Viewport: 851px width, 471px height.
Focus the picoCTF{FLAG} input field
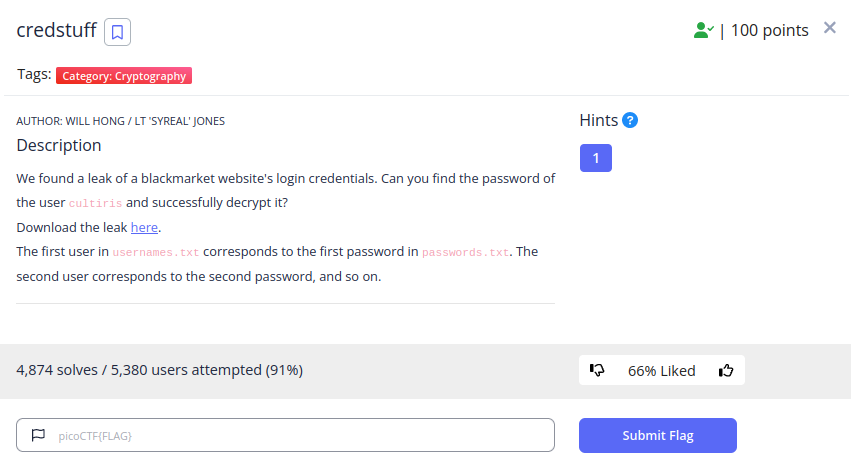(x=285, y=435)
